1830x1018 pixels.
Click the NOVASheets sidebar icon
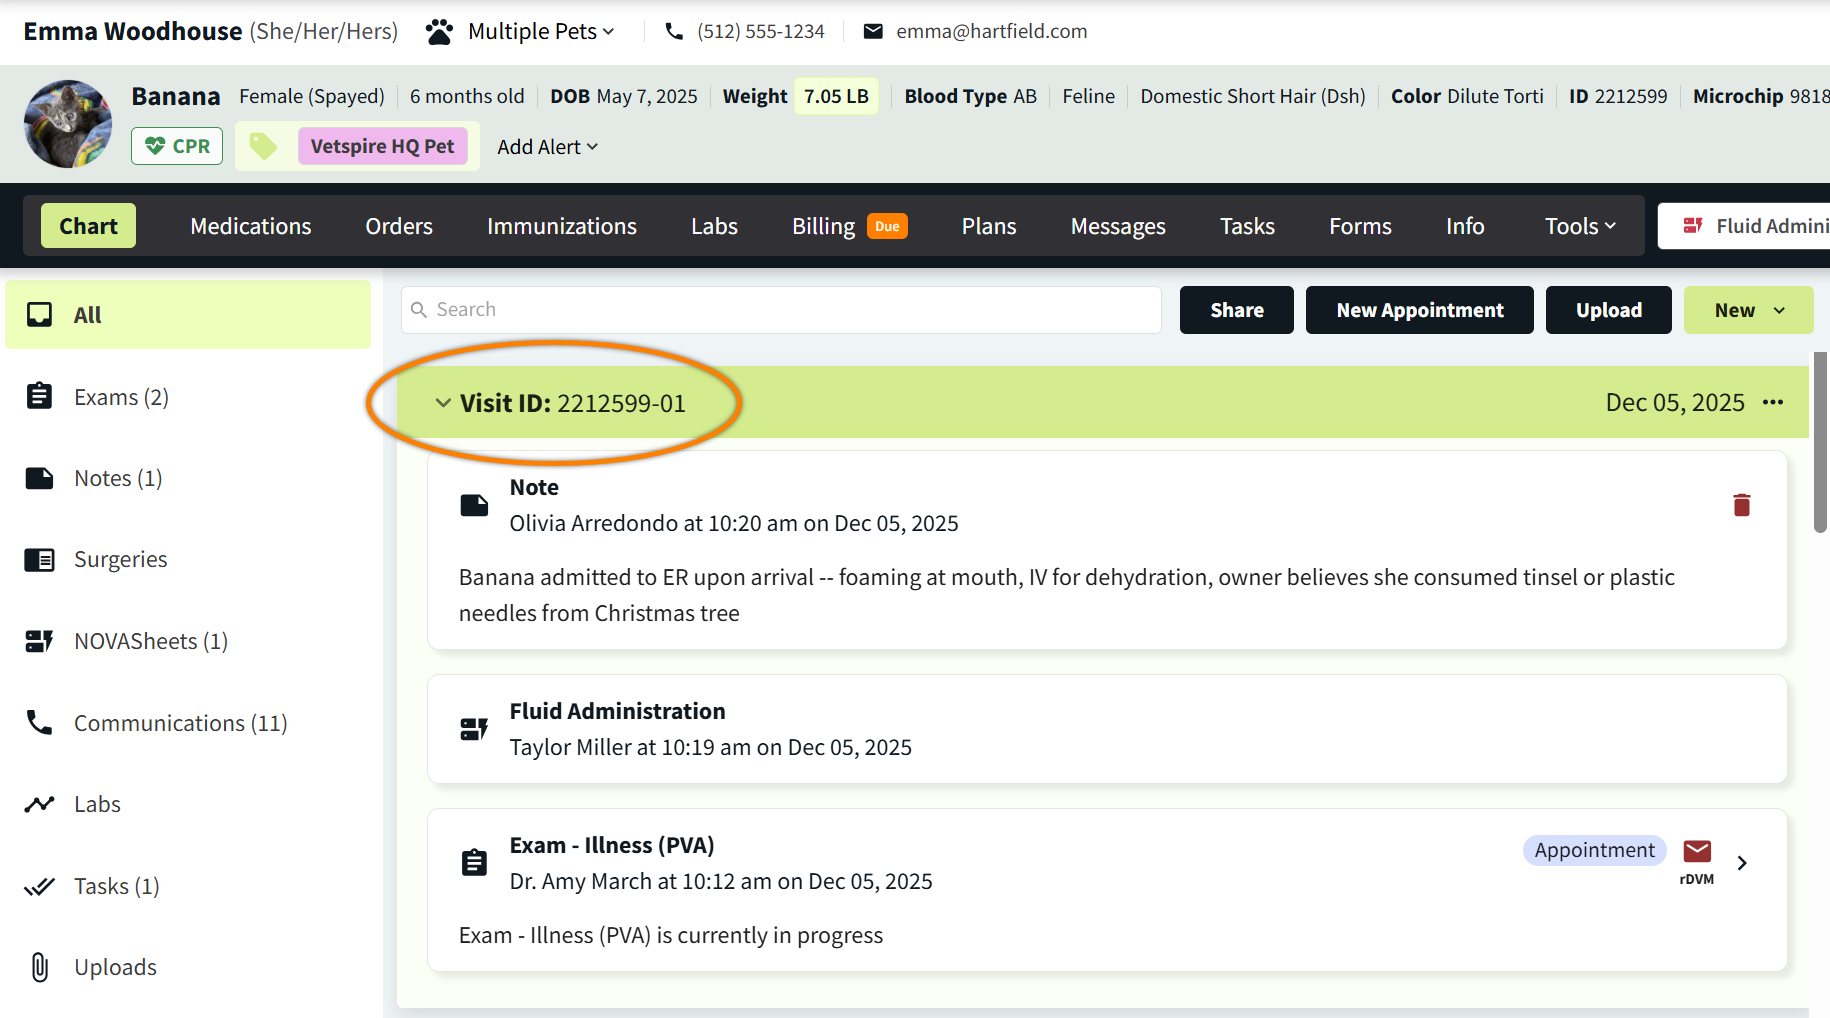[40, 641]
